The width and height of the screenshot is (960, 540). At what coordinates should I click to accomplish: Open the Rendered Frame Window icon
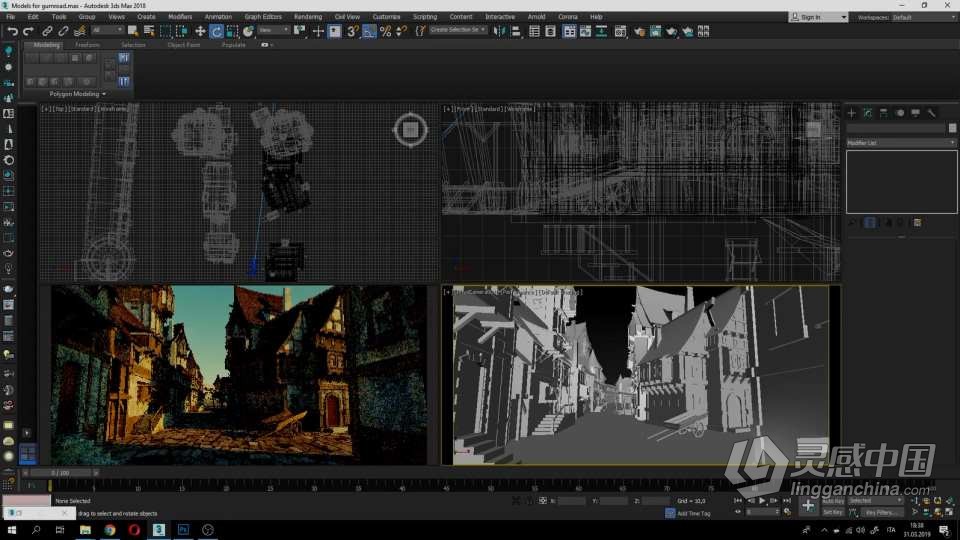(655, 31)
